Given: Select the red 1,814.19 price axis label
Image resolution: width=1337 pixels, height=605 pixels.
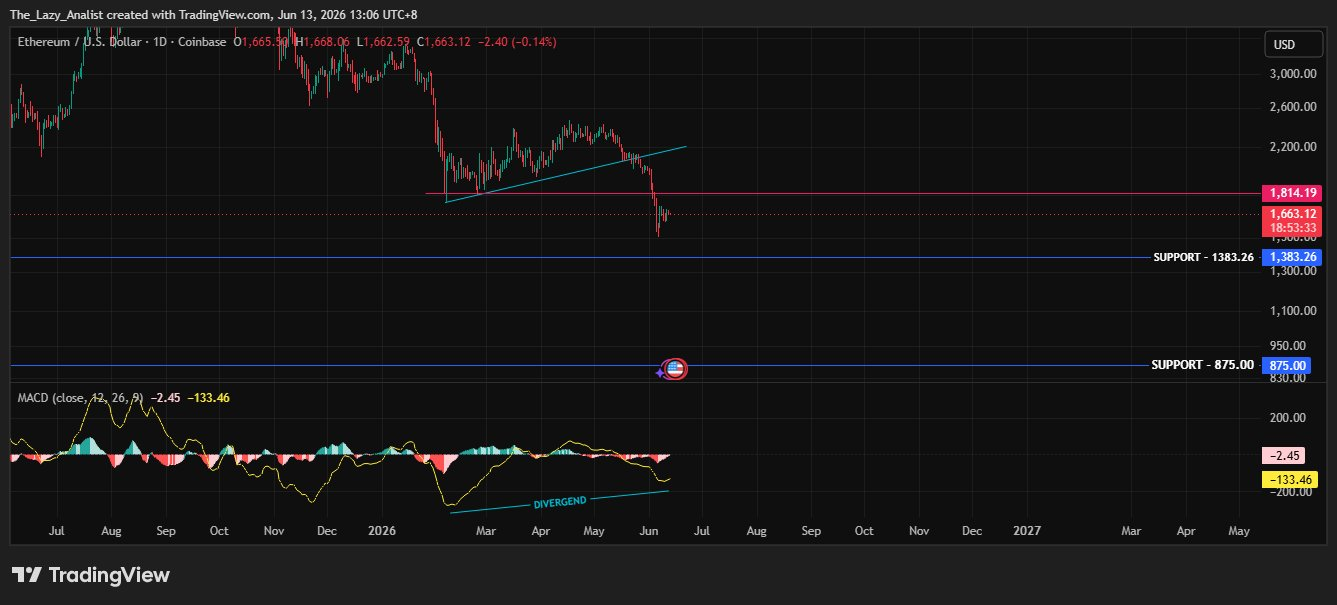Looking at the screenshot, I should [1294, 193].
